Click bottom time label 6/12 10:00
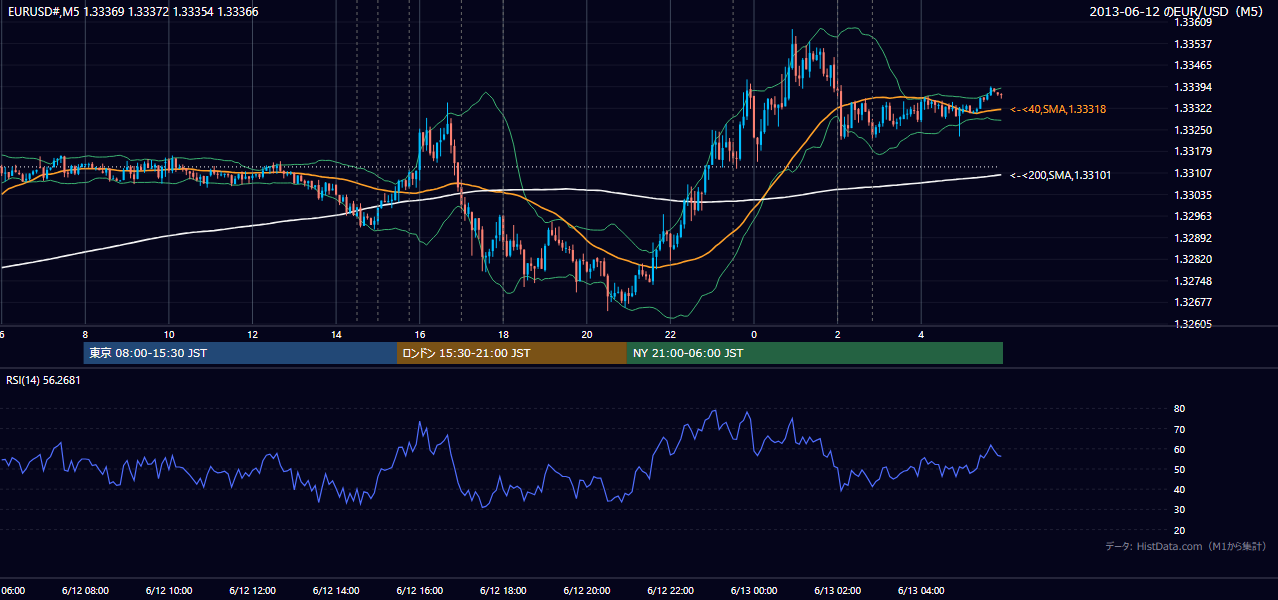1278x600 pixels. point(168,590)
